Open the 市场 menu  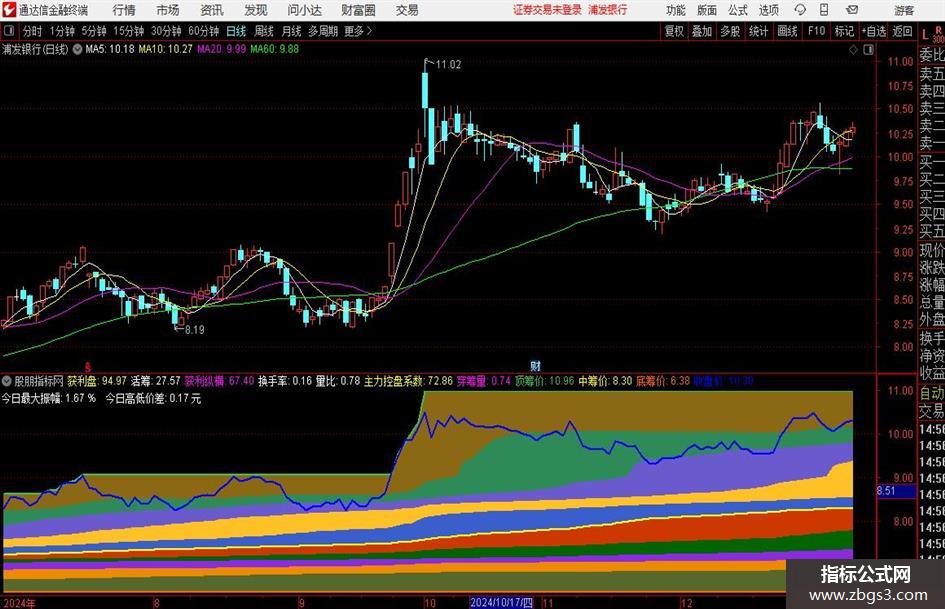168,10
